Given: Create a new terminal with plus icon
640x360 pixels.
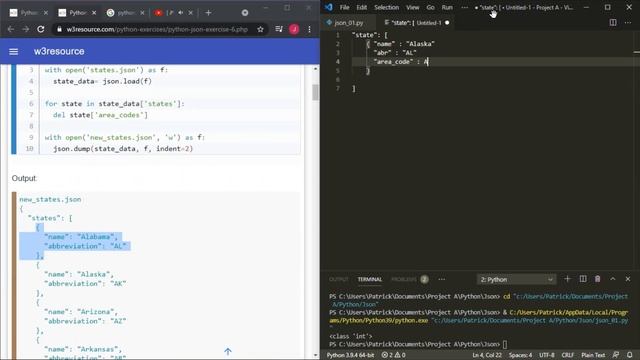Looking at the screenshot, I should coord(567,279).
